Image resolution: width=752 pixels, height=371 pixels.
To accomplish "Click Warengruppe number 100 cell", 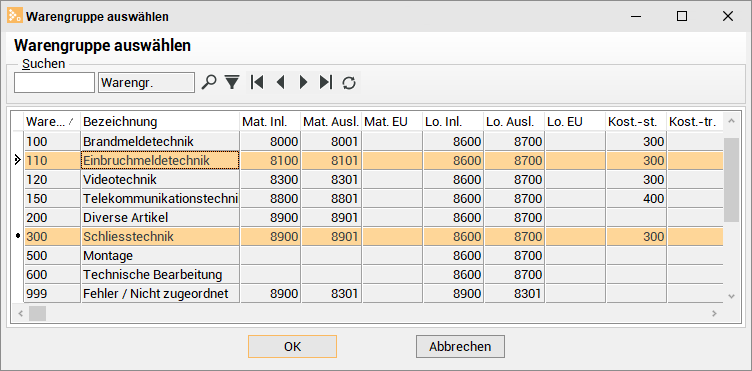I will point(52,141).
